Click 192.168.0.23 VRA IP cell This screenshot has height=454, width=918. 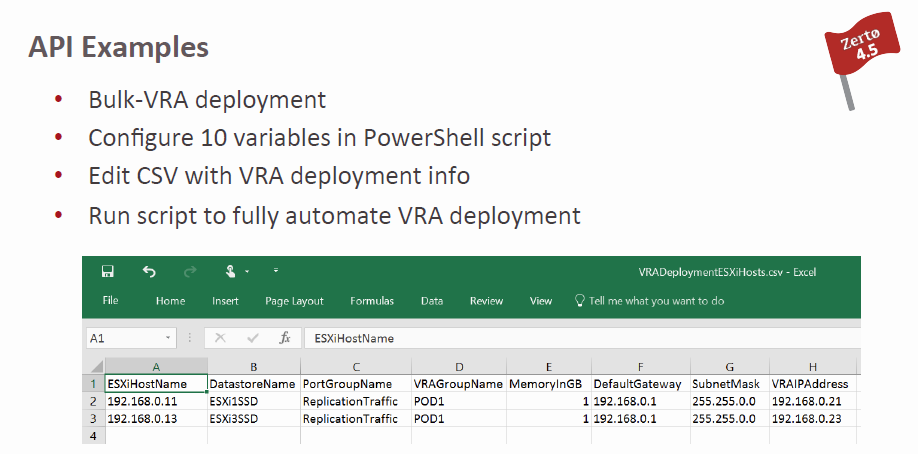pyautogui.click(x=813, y=419)
